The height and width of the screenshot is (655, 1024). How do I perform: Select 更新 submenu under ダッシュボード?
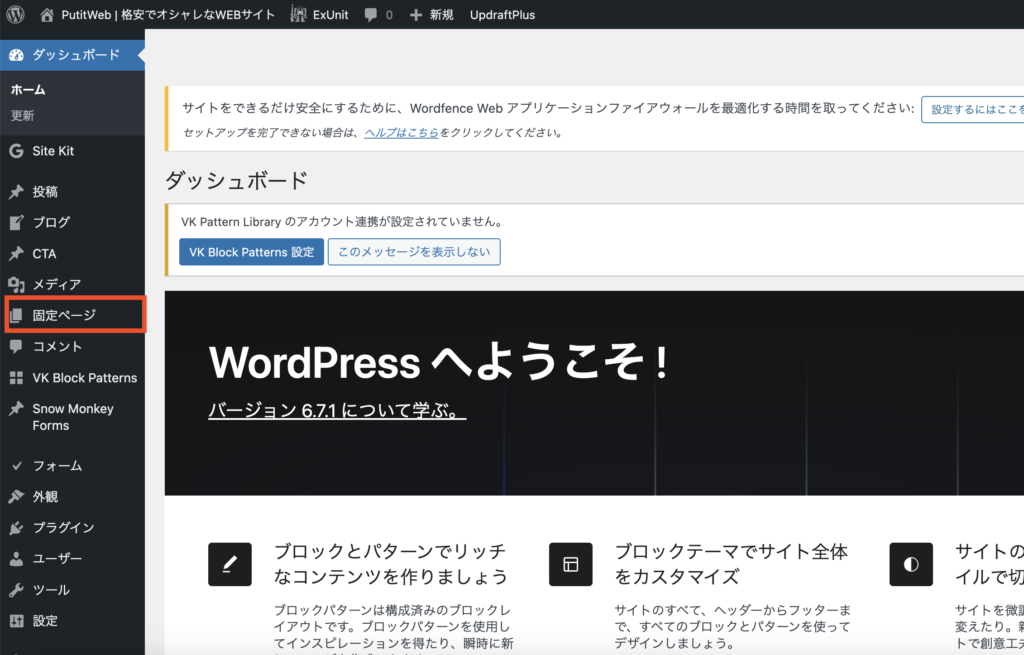click(23, 115)
